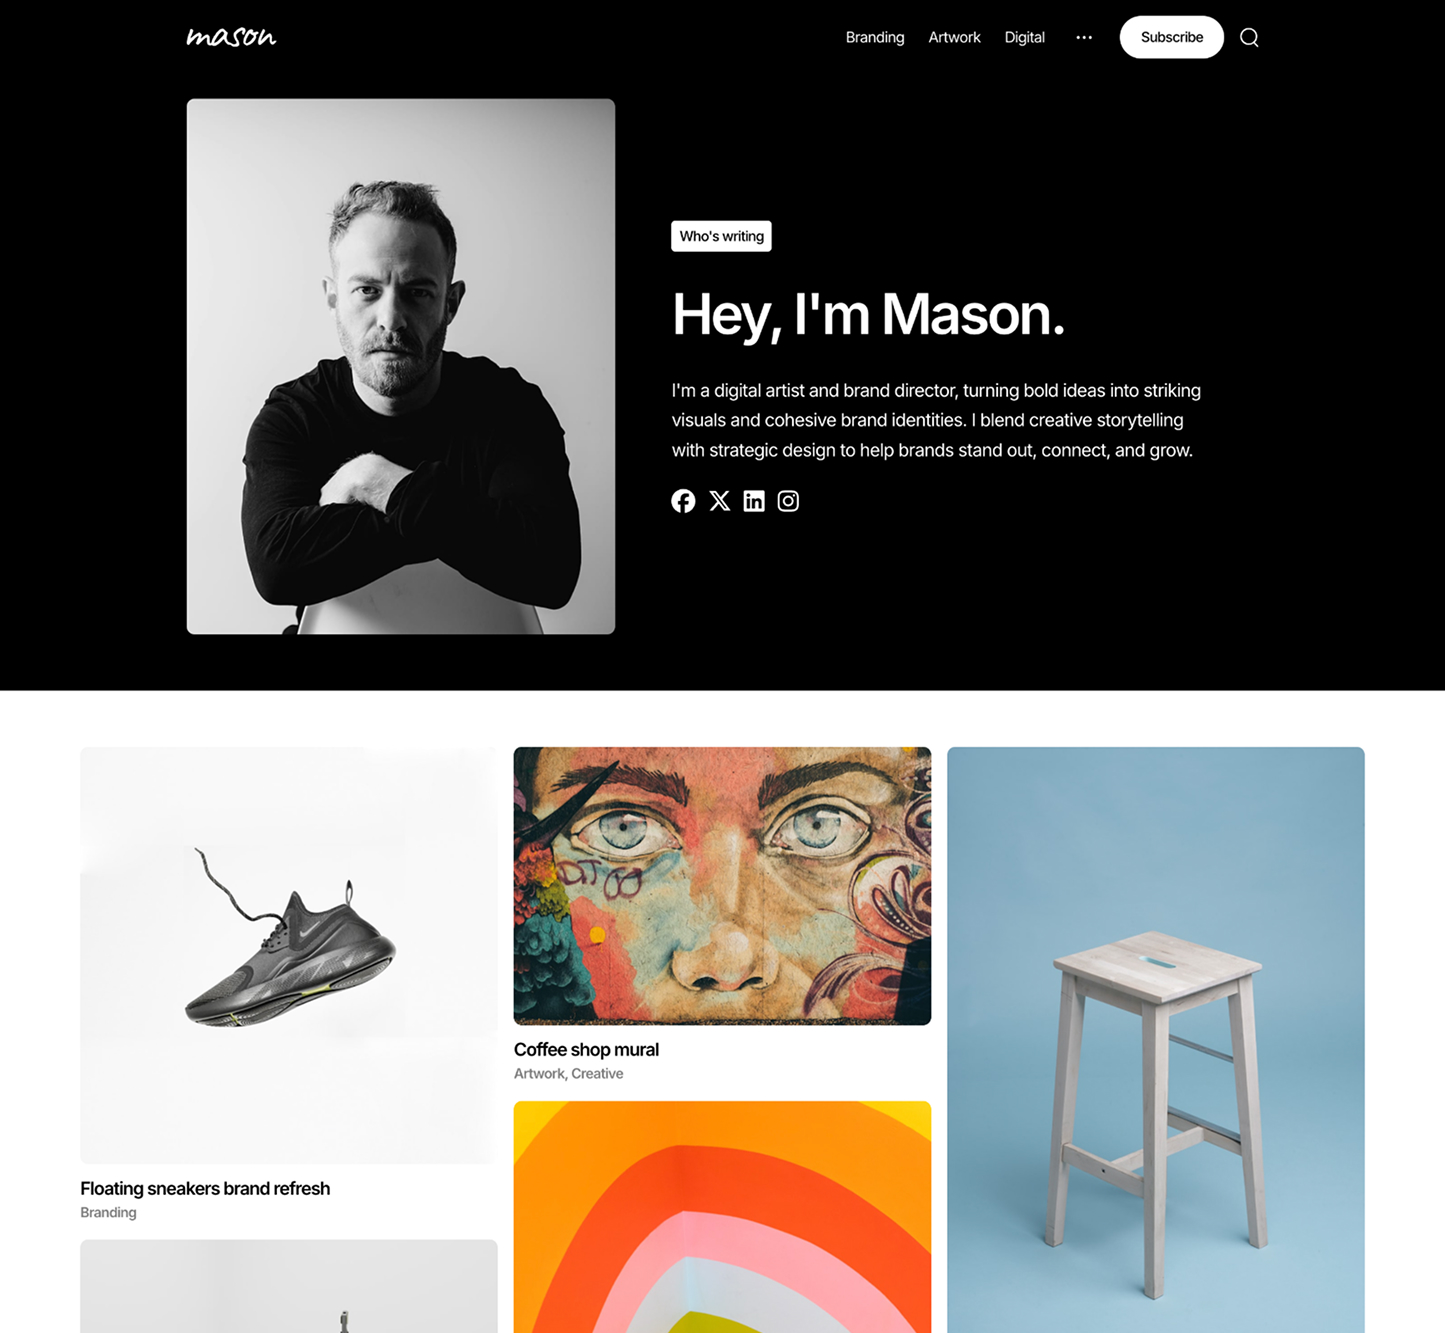Go to the Branding nav item
1445x1333 pixels.
click(875, 37)
